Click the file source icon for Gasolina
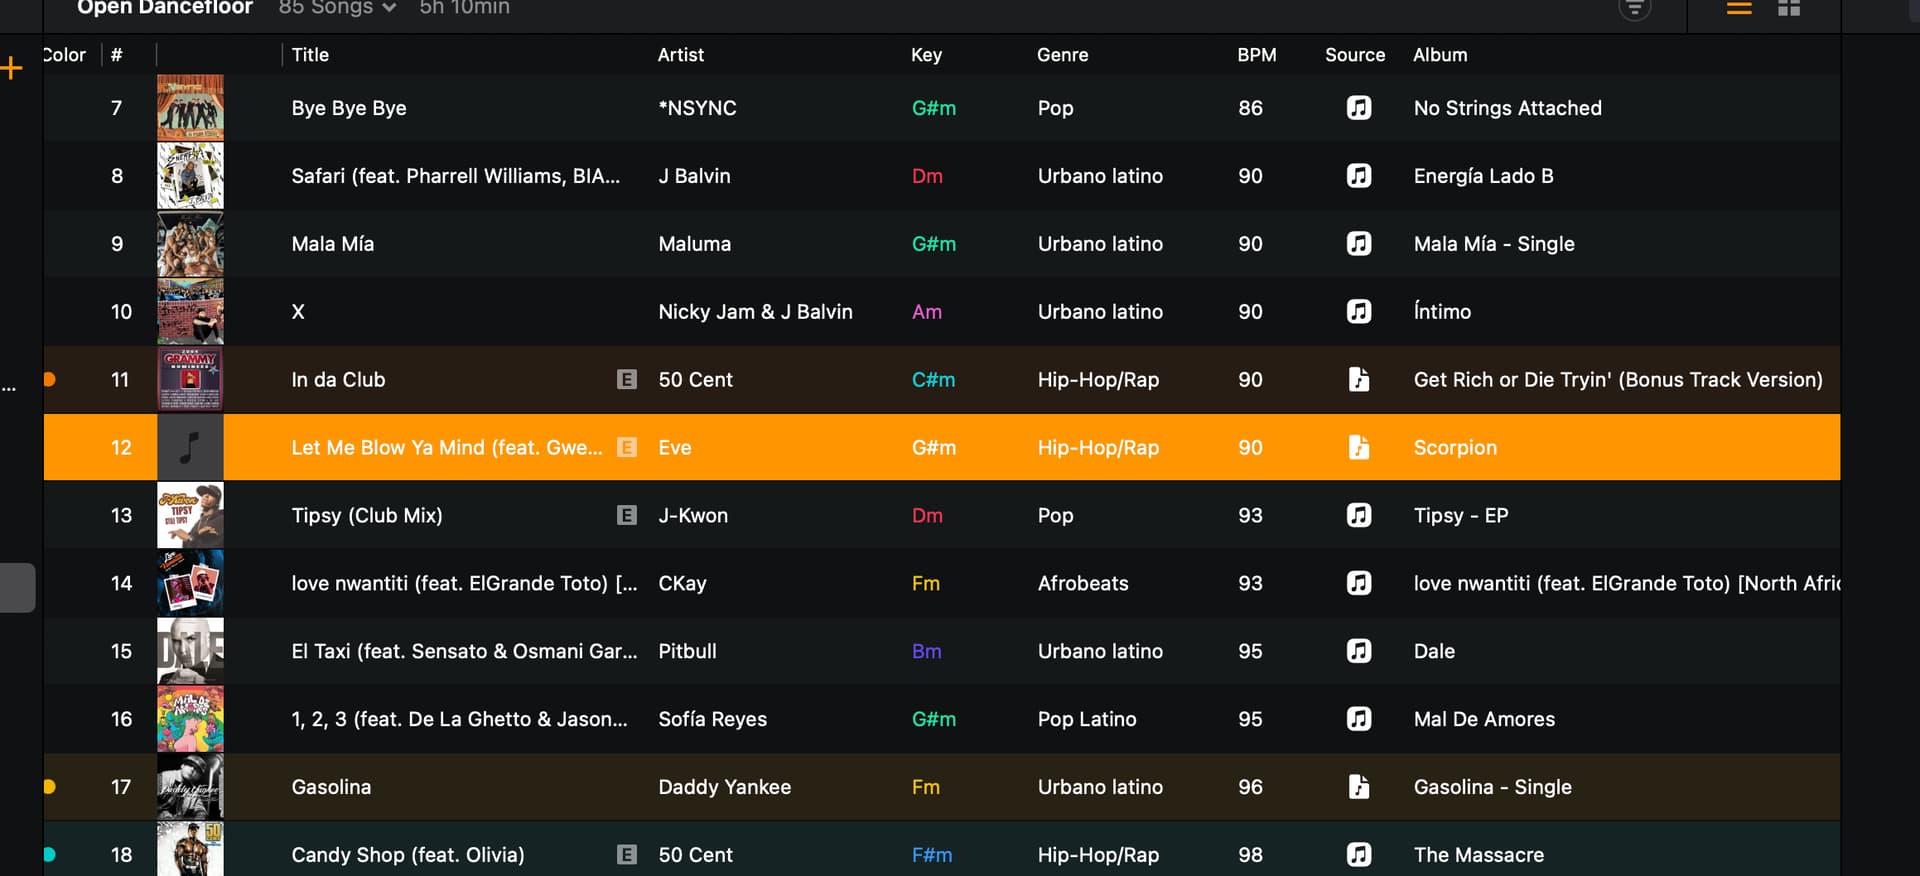The height and width of the screenshot is (876, 1920). pyautogui.click(x=1359, y=787)
